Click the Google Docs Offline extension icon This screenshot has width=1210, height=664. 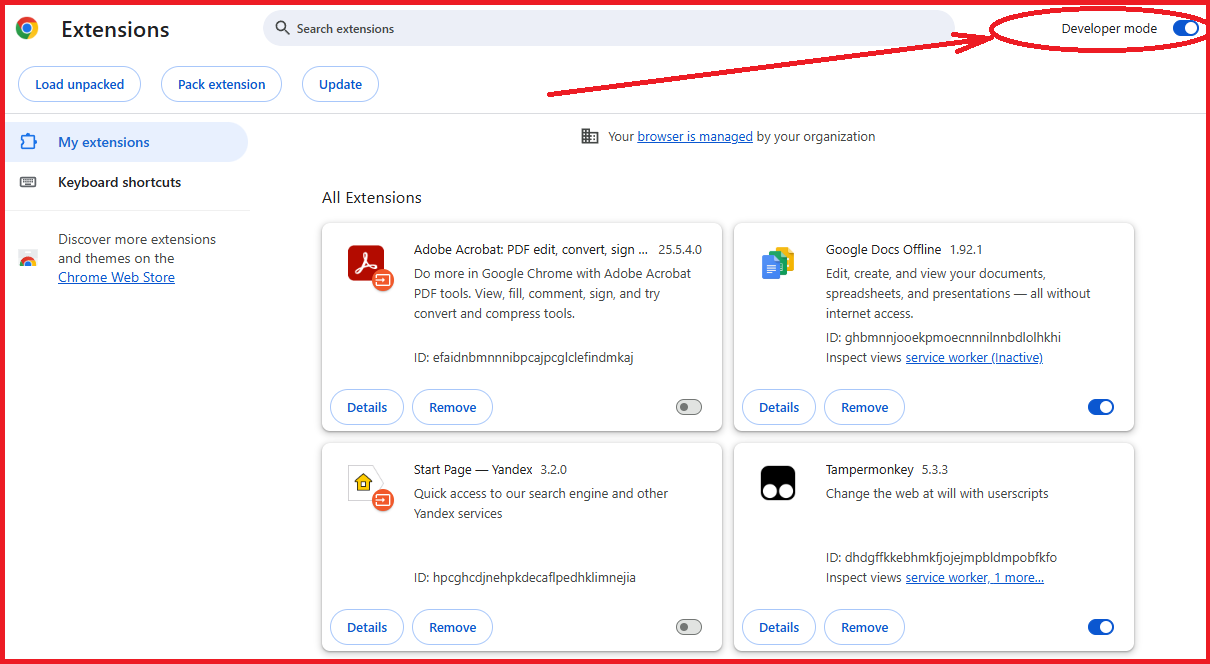tap(778, 263)
